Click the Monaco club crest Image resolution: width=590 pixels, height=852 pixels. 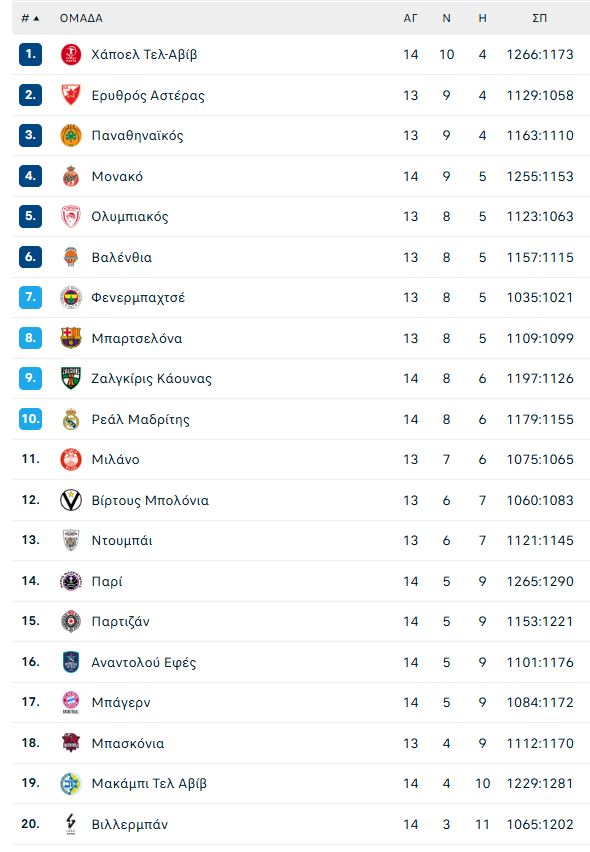tap(72, 176)
